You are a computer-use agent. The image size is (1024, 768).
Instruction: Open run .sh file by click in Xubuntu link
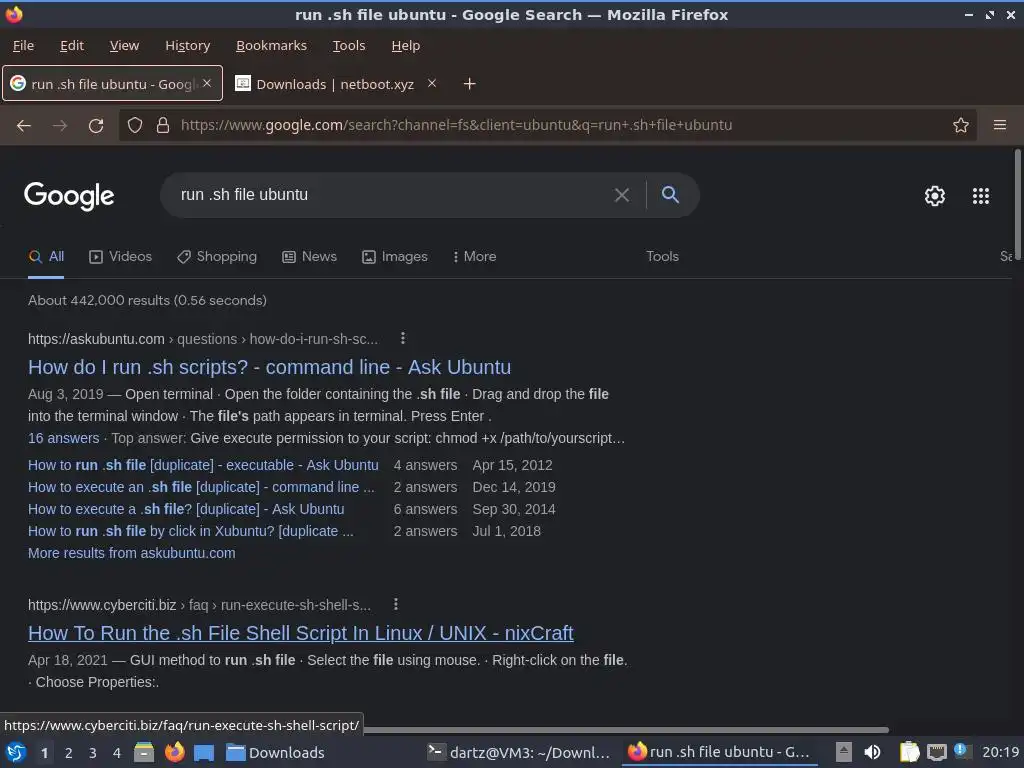tap(191, 532)
